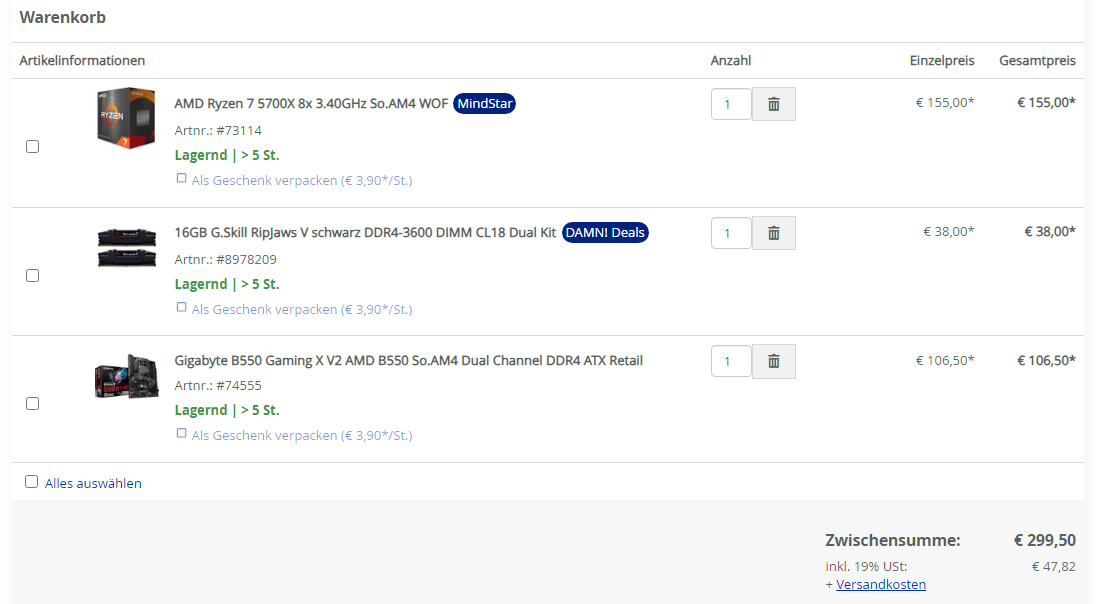The height and width of the screenshot is (604, 1097).
Task: Open the Gigabyte motherboard thumbnail
Action: 127,376
